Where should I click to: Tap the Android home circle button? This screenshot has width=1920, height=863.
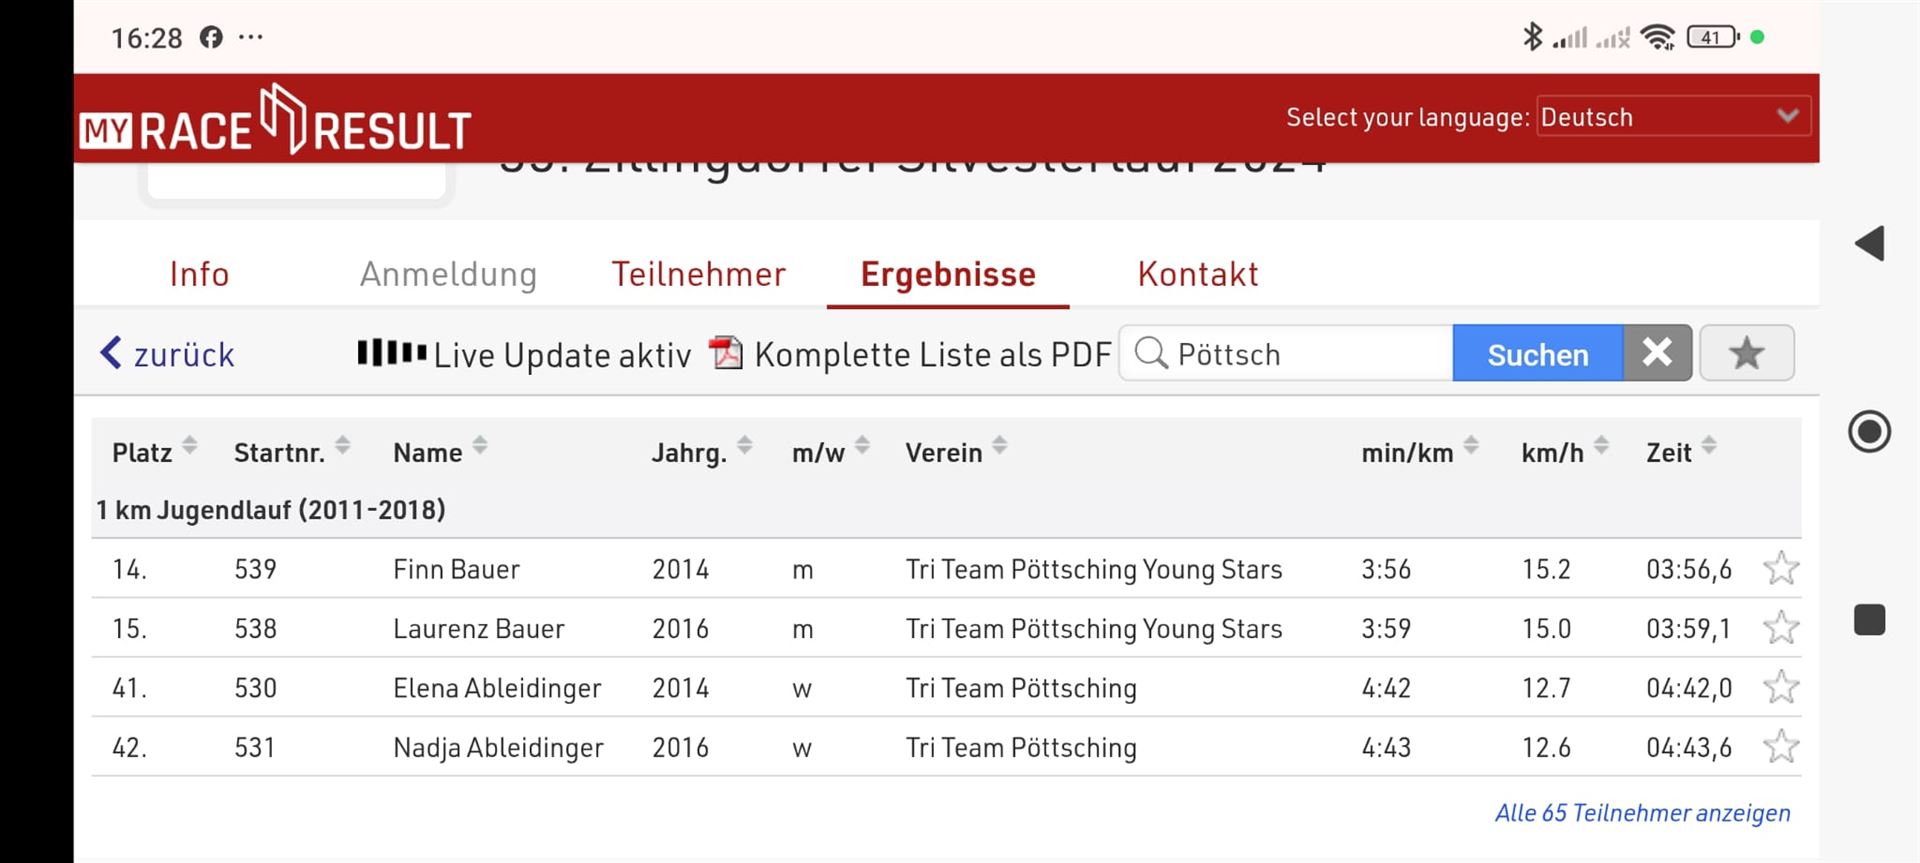(x=1869, y=432)
